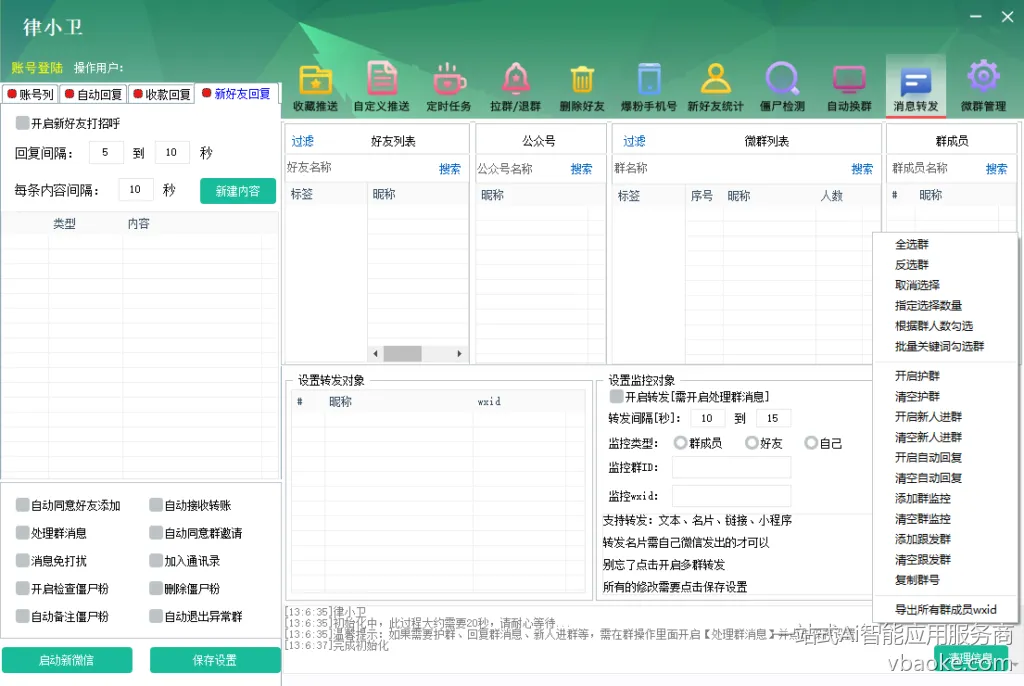Select 好友 monitor type radio button
The width and height of the screenshot is (1024, 686).
tap(752, 443)
